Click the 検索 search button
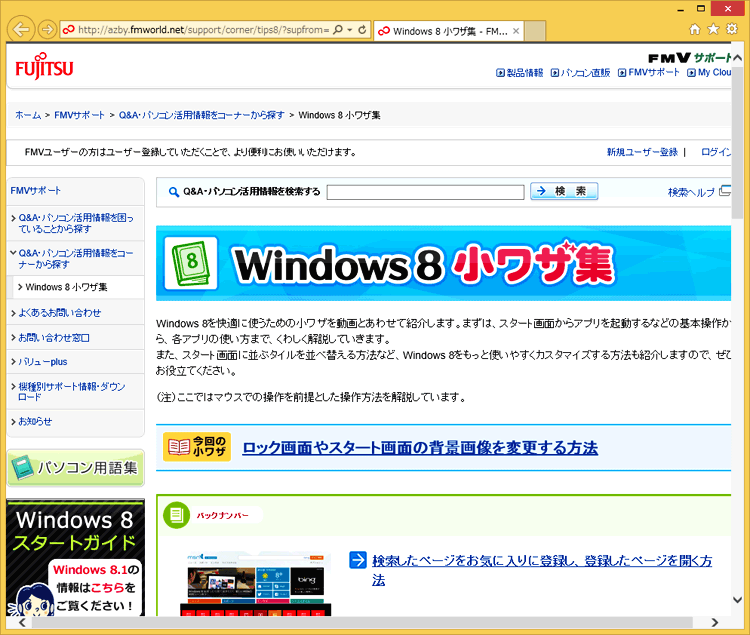 (x=564, y=191)
